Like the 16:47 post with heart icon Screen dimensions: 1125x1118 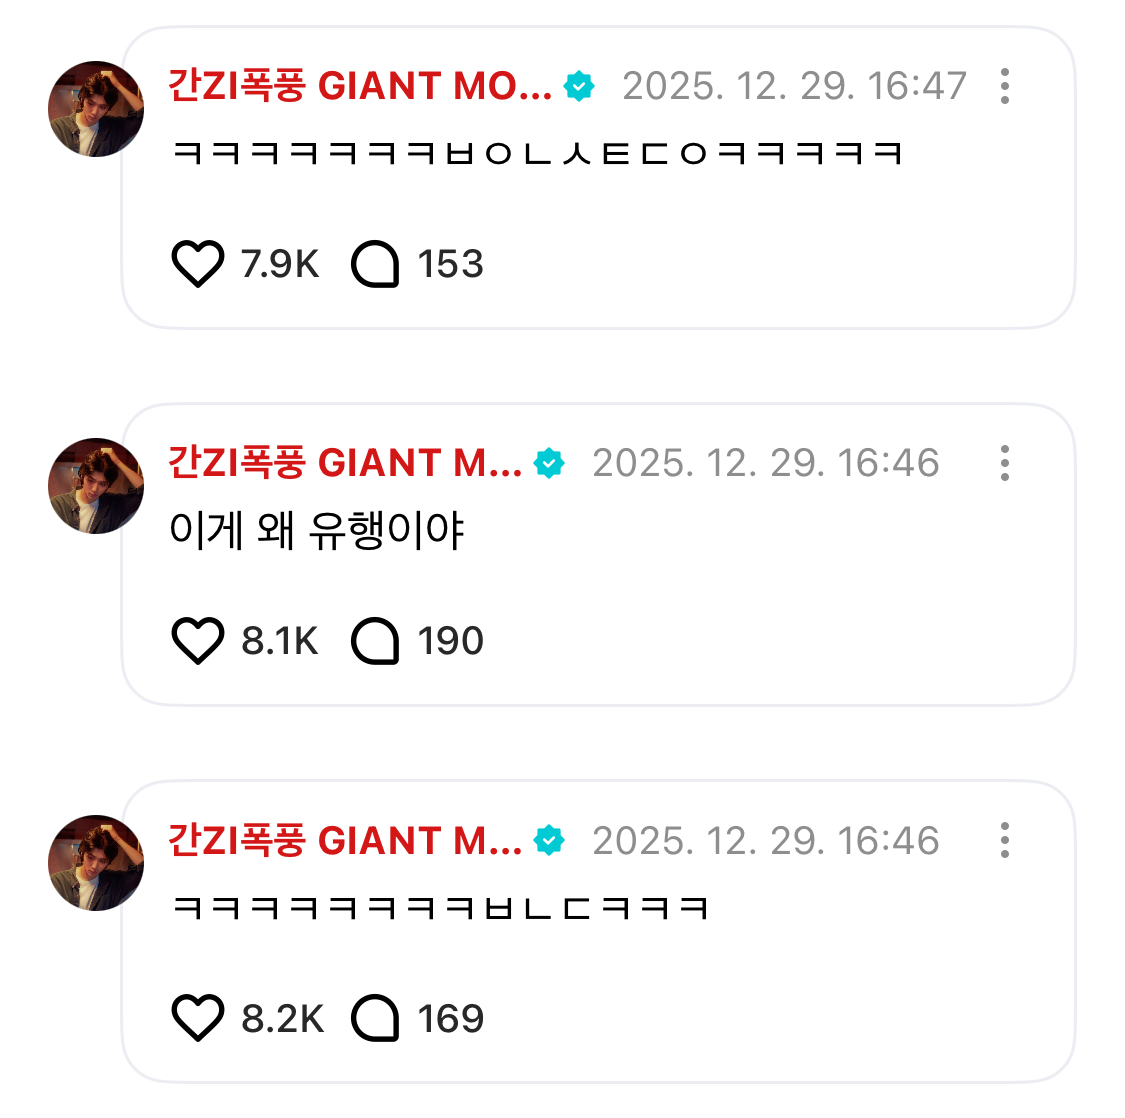pyautogui.click(x=197, y=265)
